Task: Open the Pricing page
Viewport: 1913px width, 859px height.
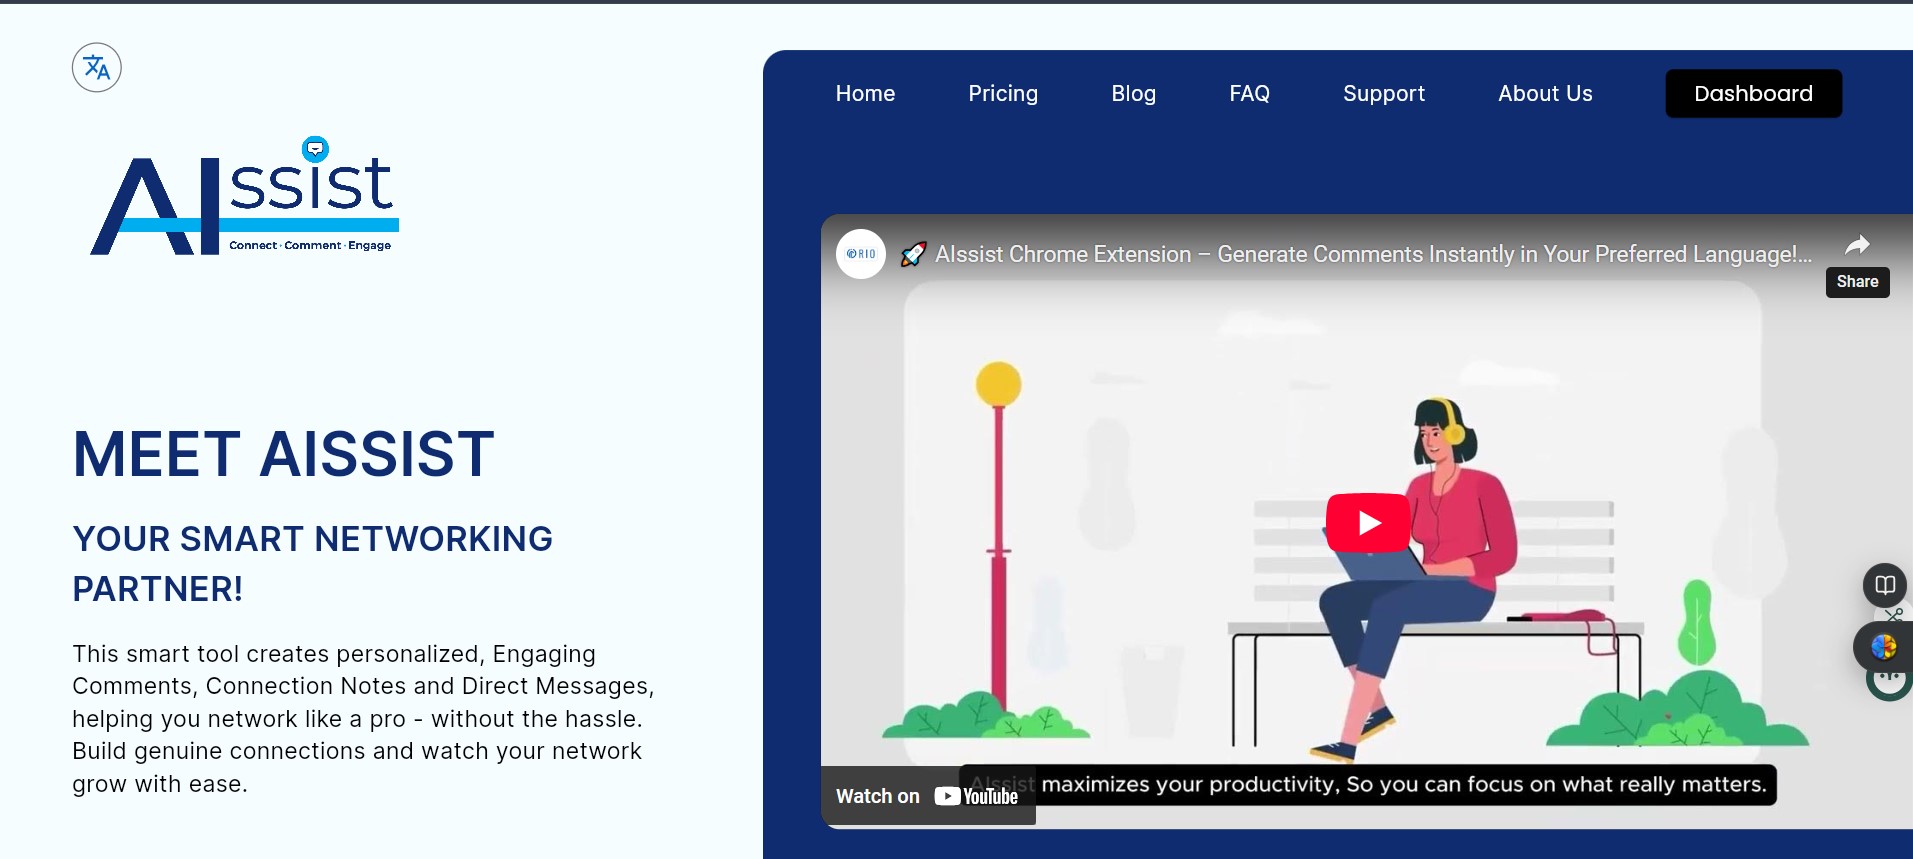Action: tap(1003, 93)
